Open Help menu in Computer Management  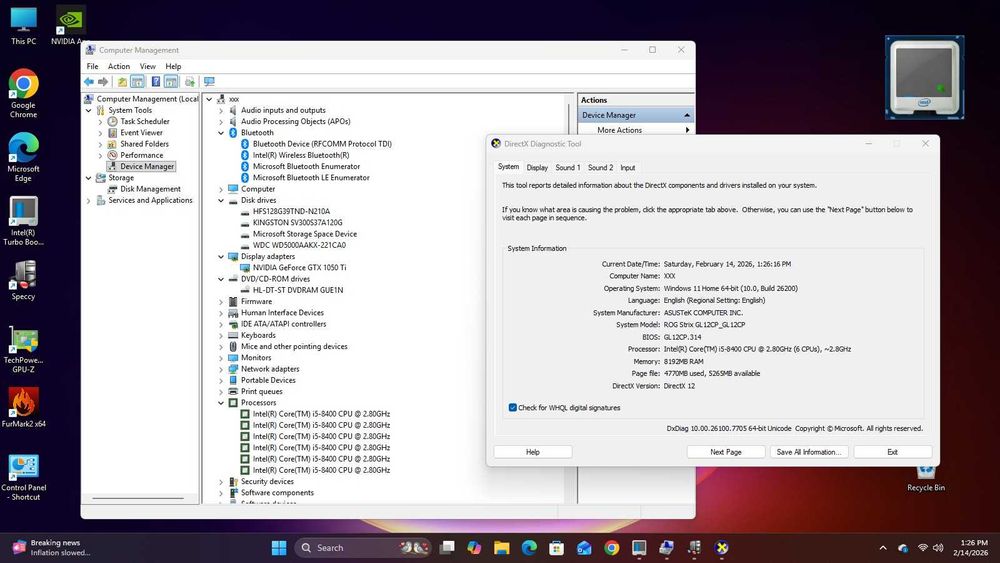173,66
